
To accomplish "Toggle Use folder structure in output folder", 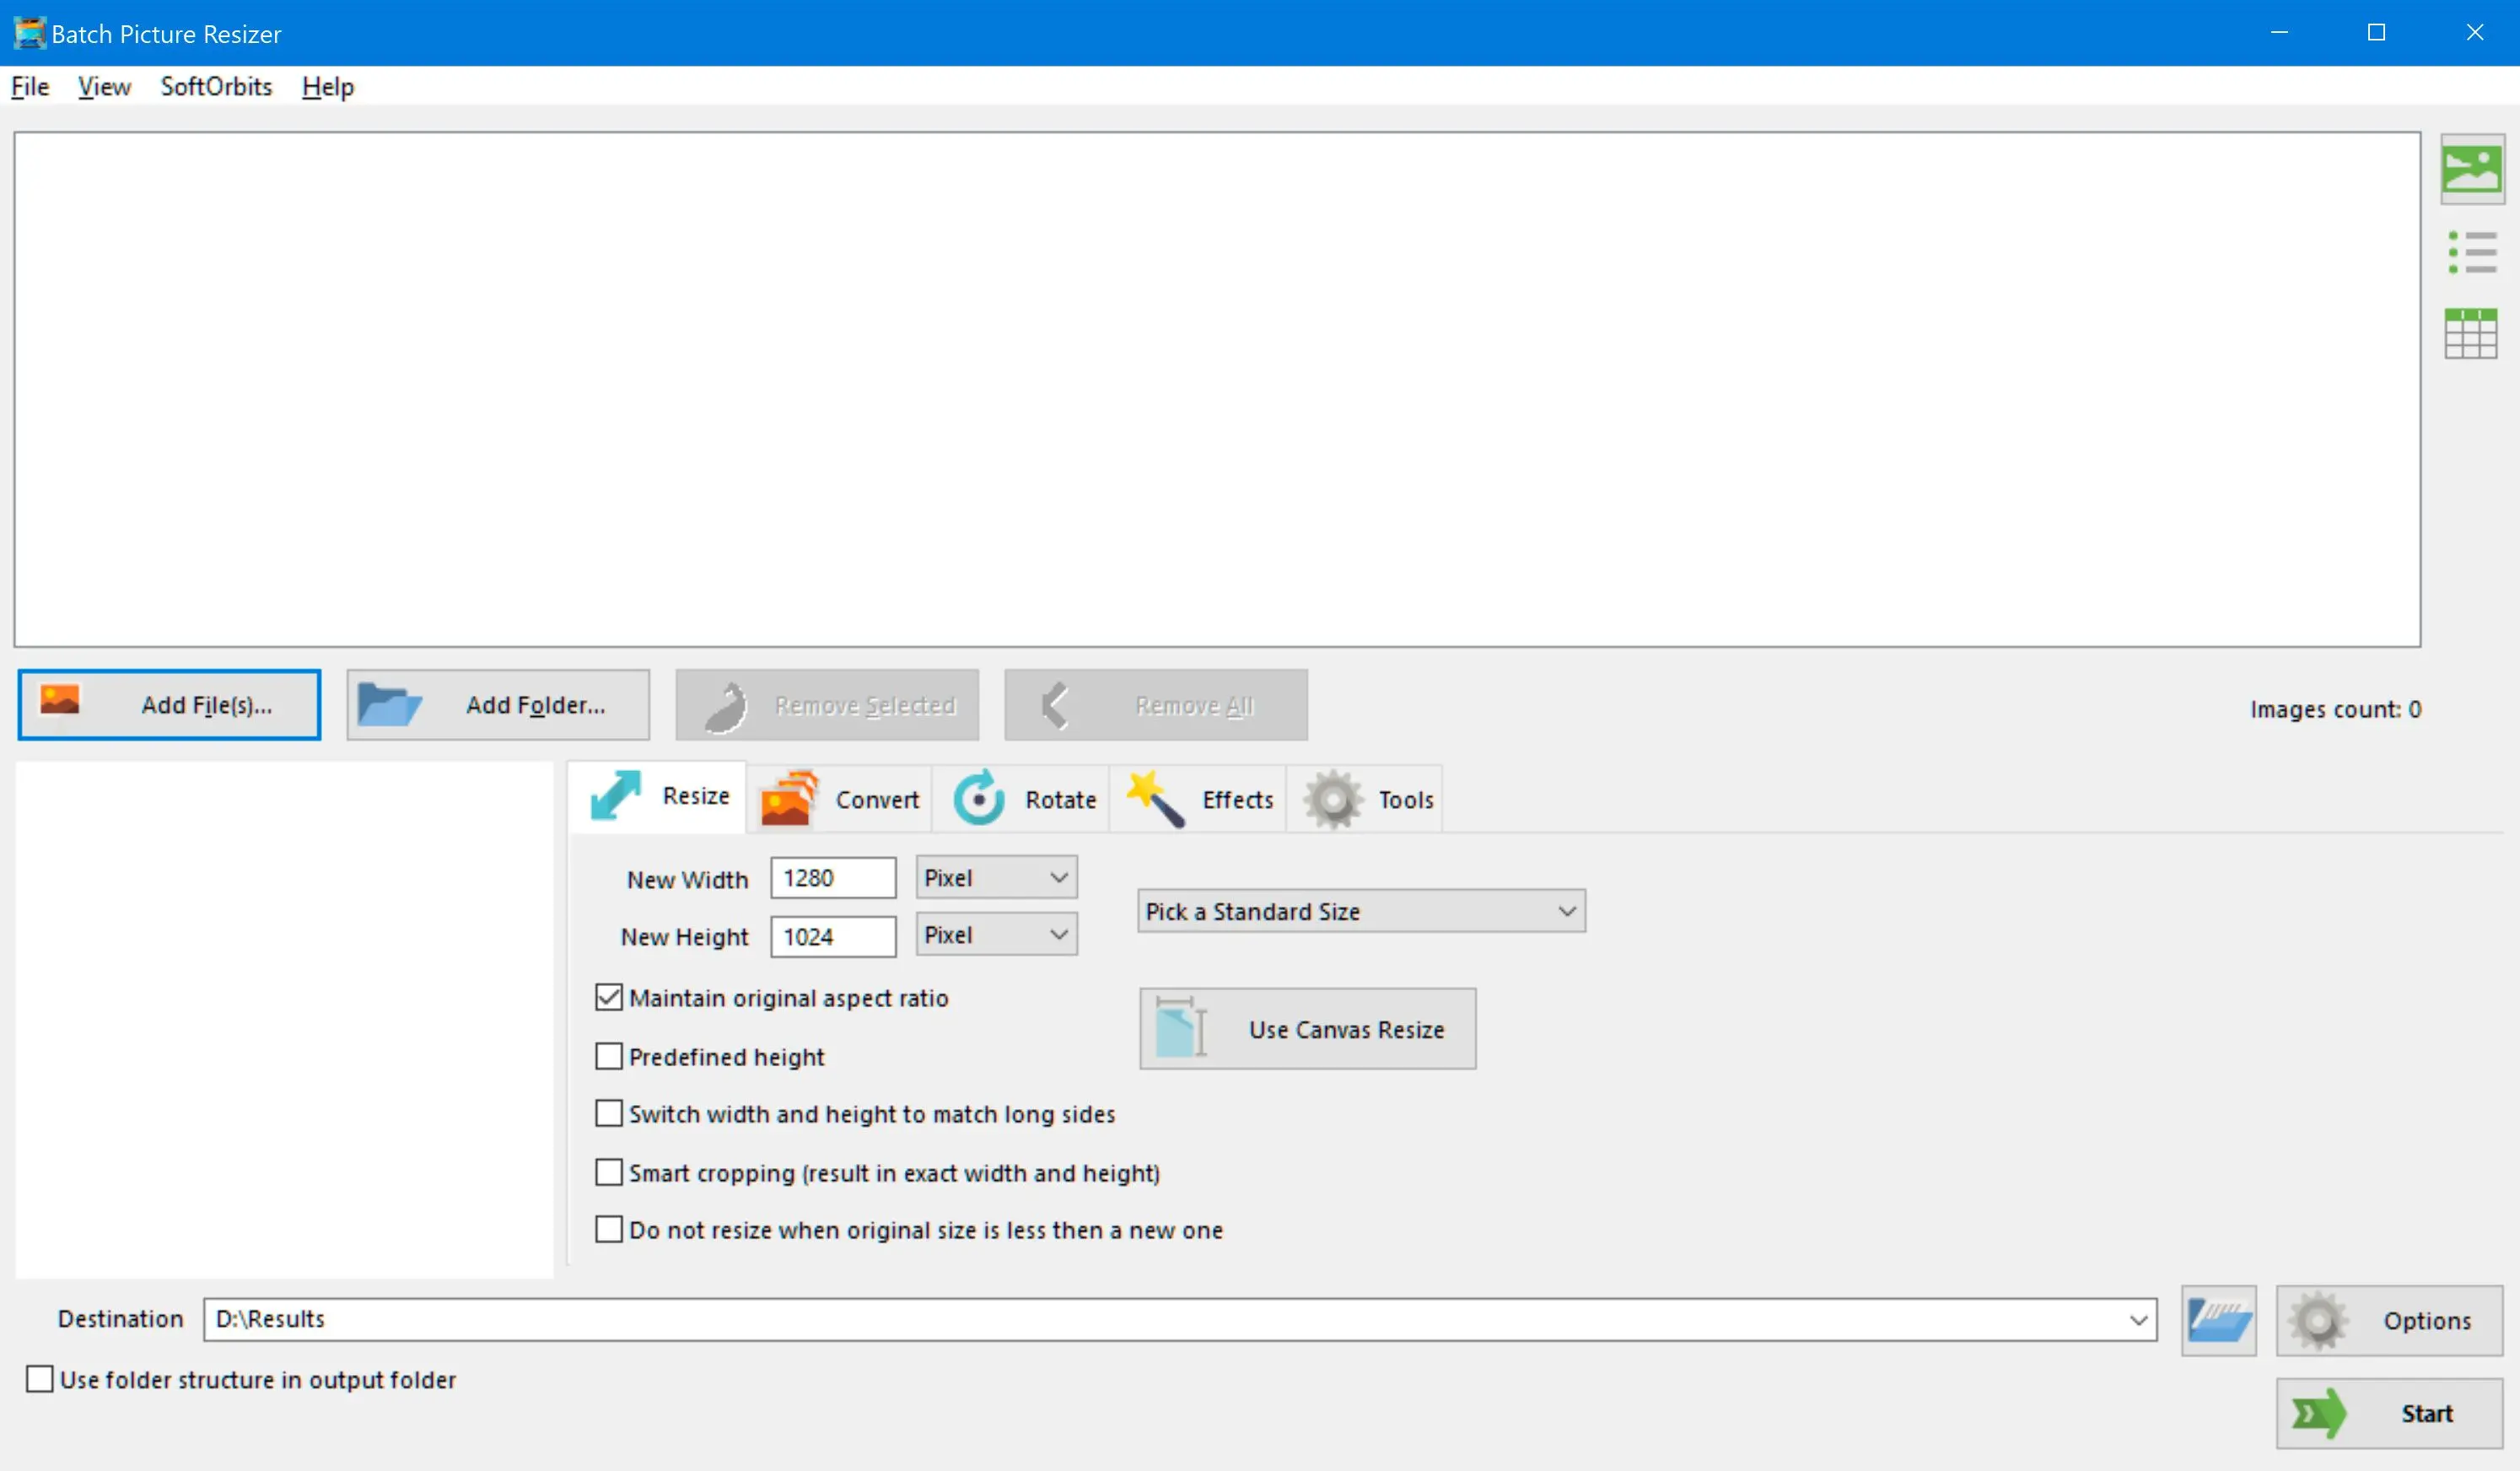I will click(39, 1380).
